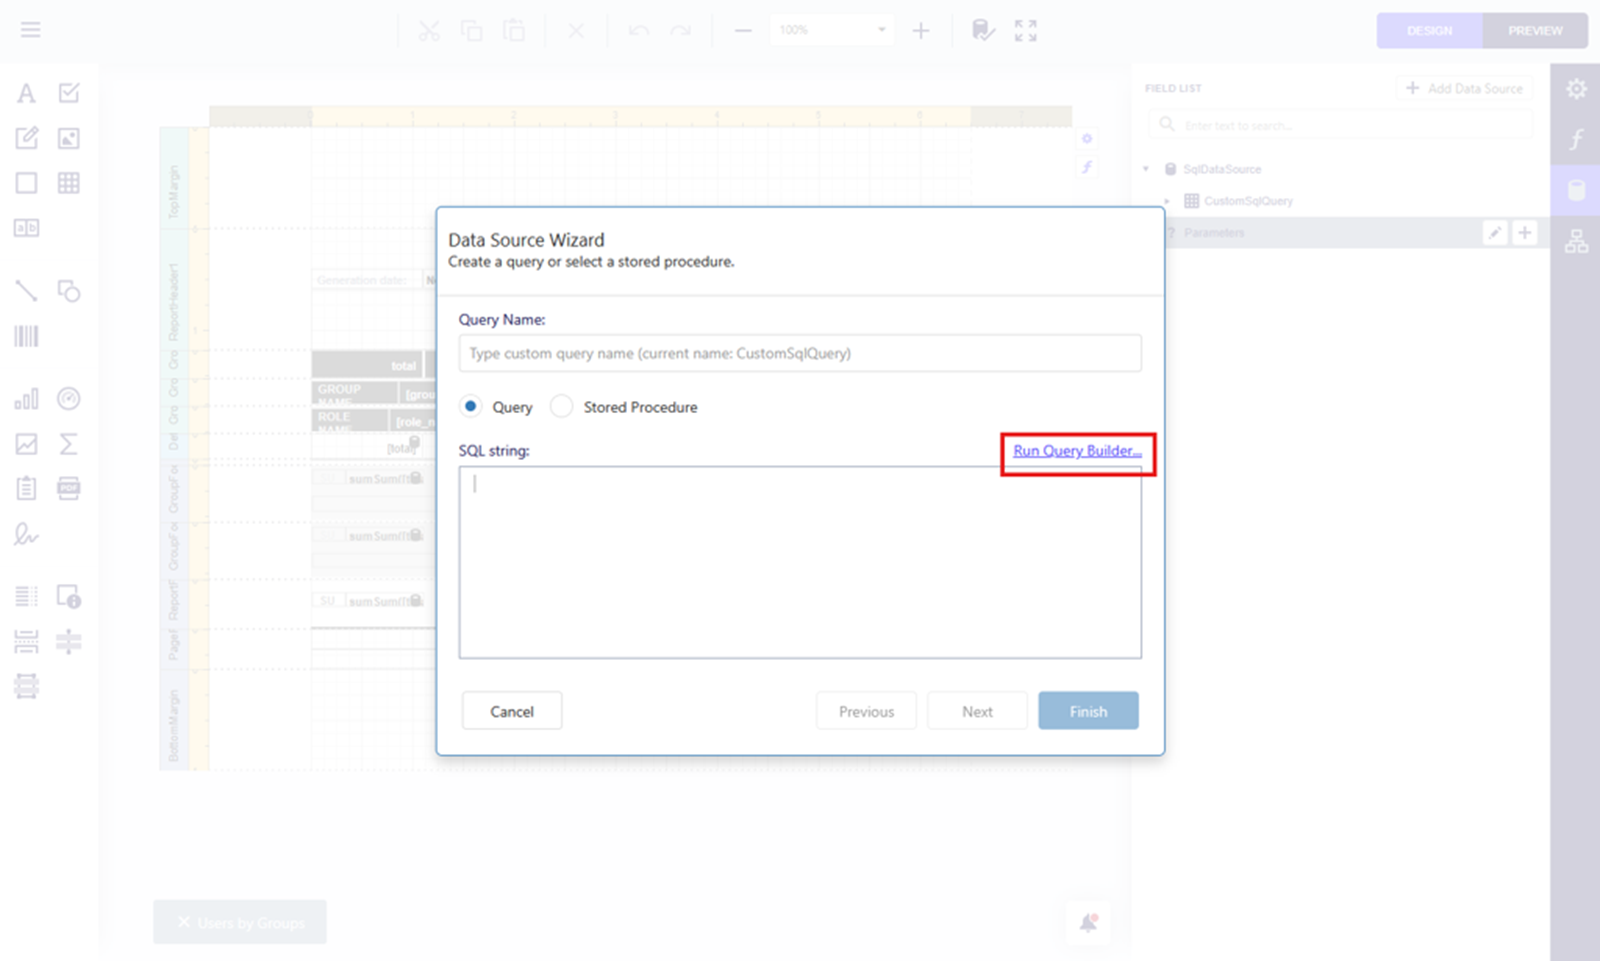Viewport: 1600px width, 961px height.
Task: Collapse the SqlDataSource tree node
Action: (1146, 169)
